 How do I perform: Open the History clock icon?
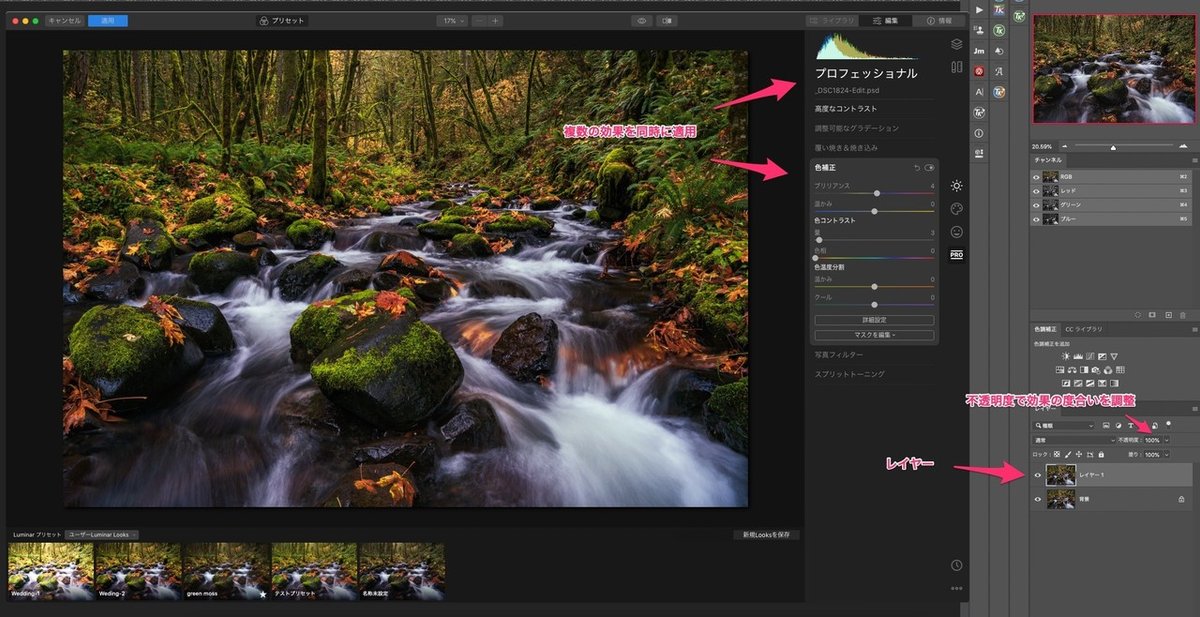click(x=956, y=566)
